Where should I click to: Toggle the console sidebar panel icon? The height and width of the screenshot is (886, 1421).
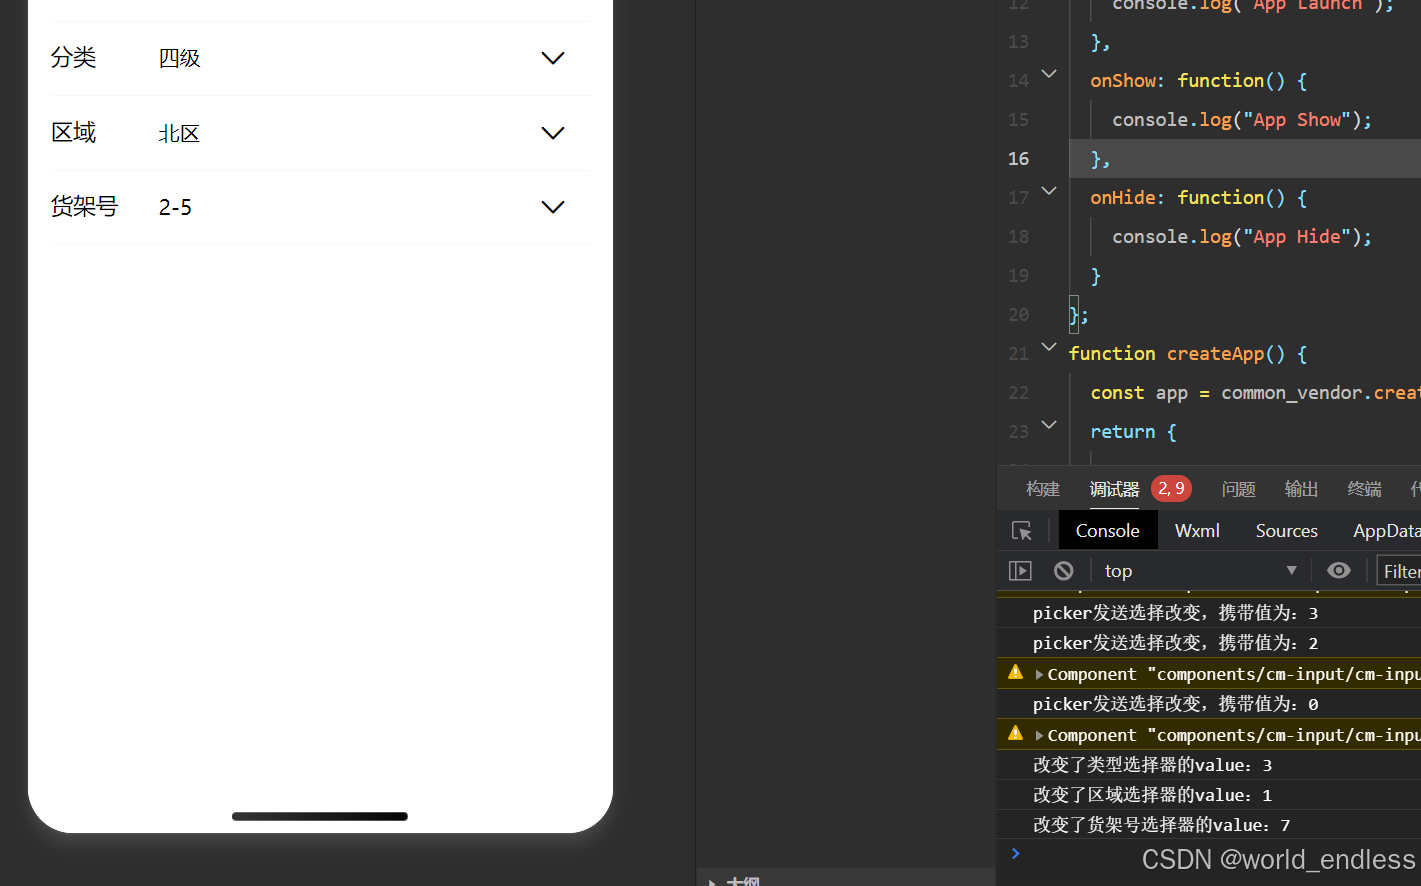coord(1020,571)
